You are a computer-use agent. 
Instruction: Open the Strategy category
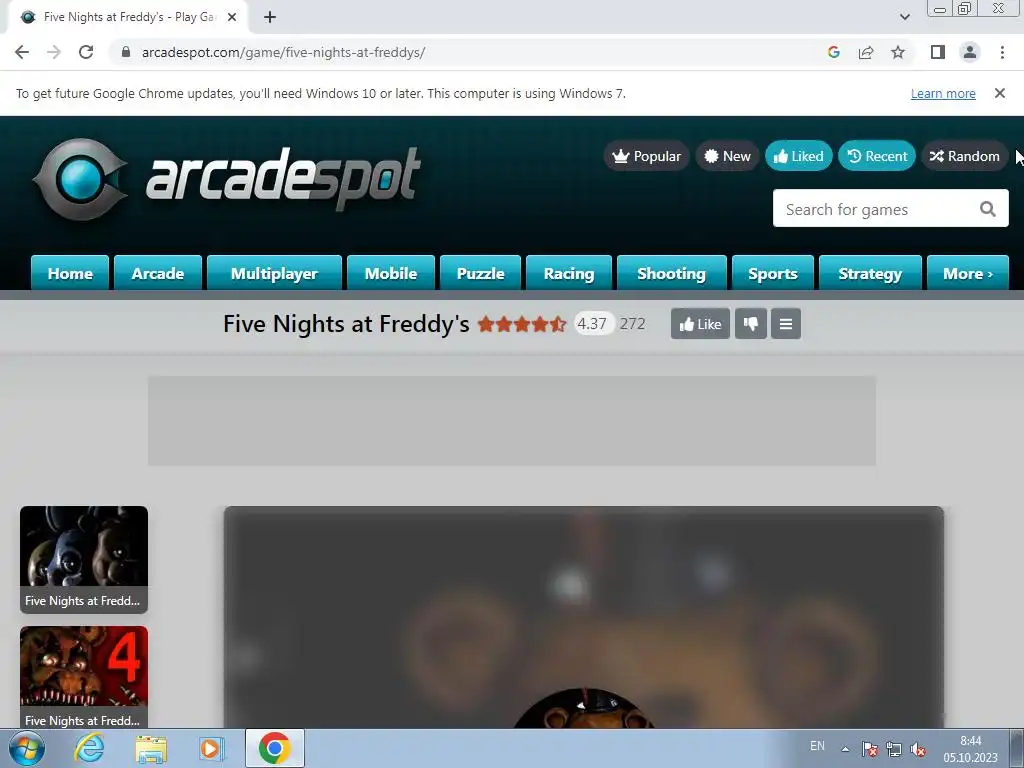pos(870,273)
